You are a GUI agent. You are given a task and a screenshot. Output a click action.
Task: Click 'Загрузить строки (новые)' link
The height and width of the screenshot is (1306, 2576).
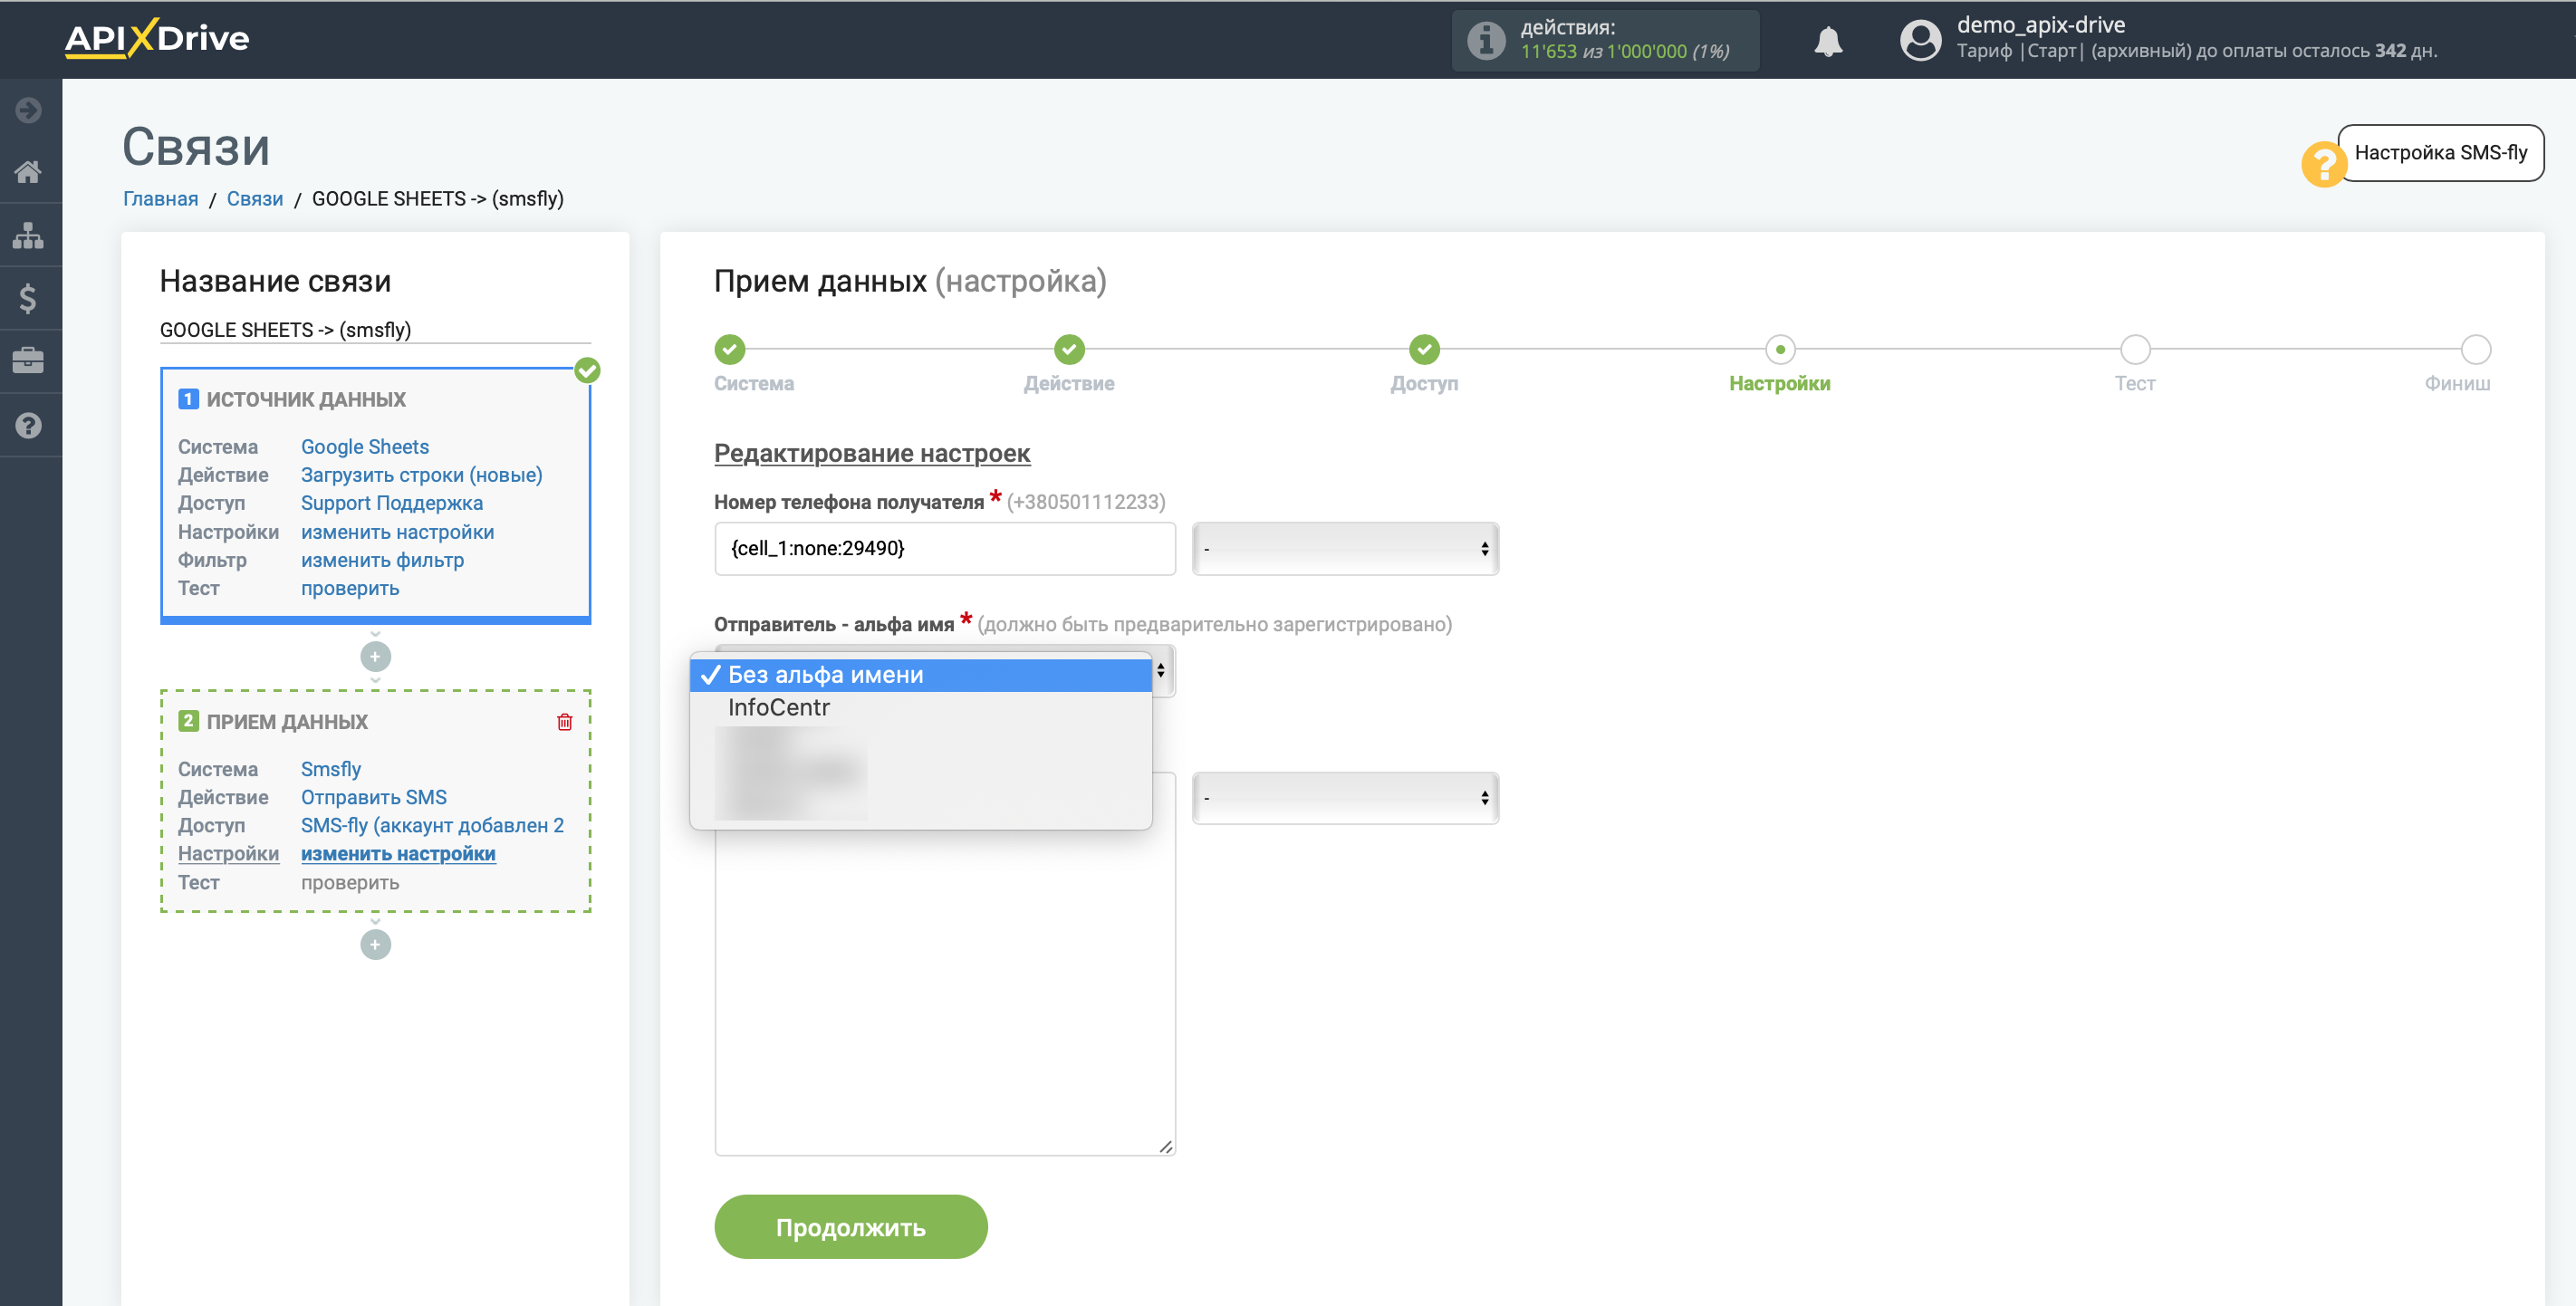coord(422,475)
